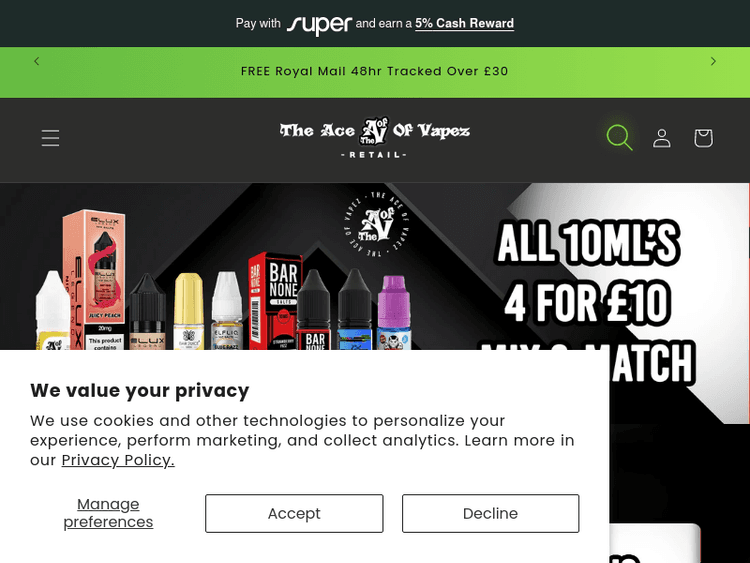Open the shopping cart bag icon
Image resolution: width=750 pixels, height=563 pixels.
click(704, 138)
